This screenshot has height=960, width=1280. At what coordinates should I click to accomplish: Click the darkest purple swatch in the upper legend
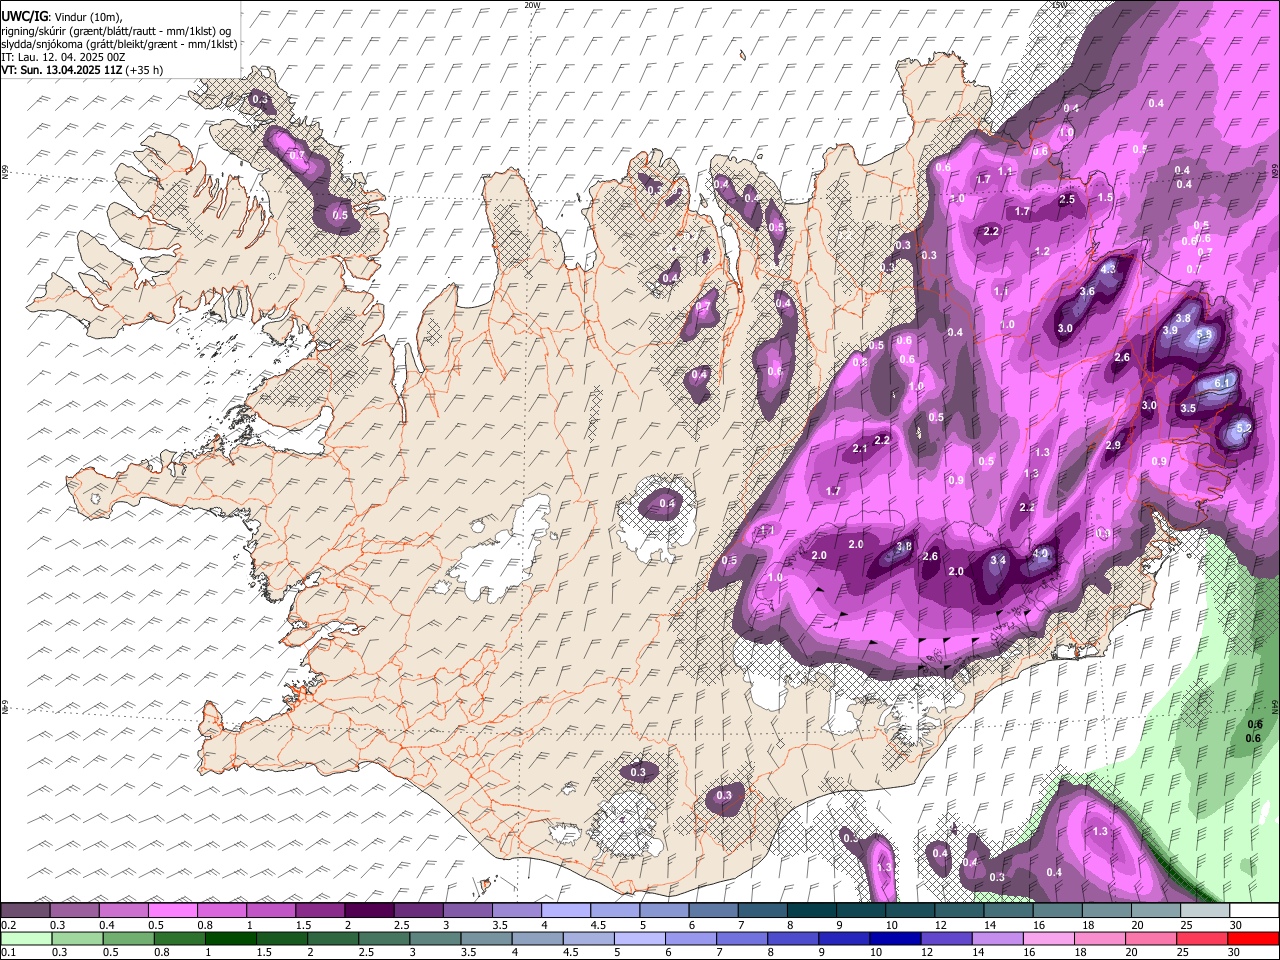click(x=369, y=911)
